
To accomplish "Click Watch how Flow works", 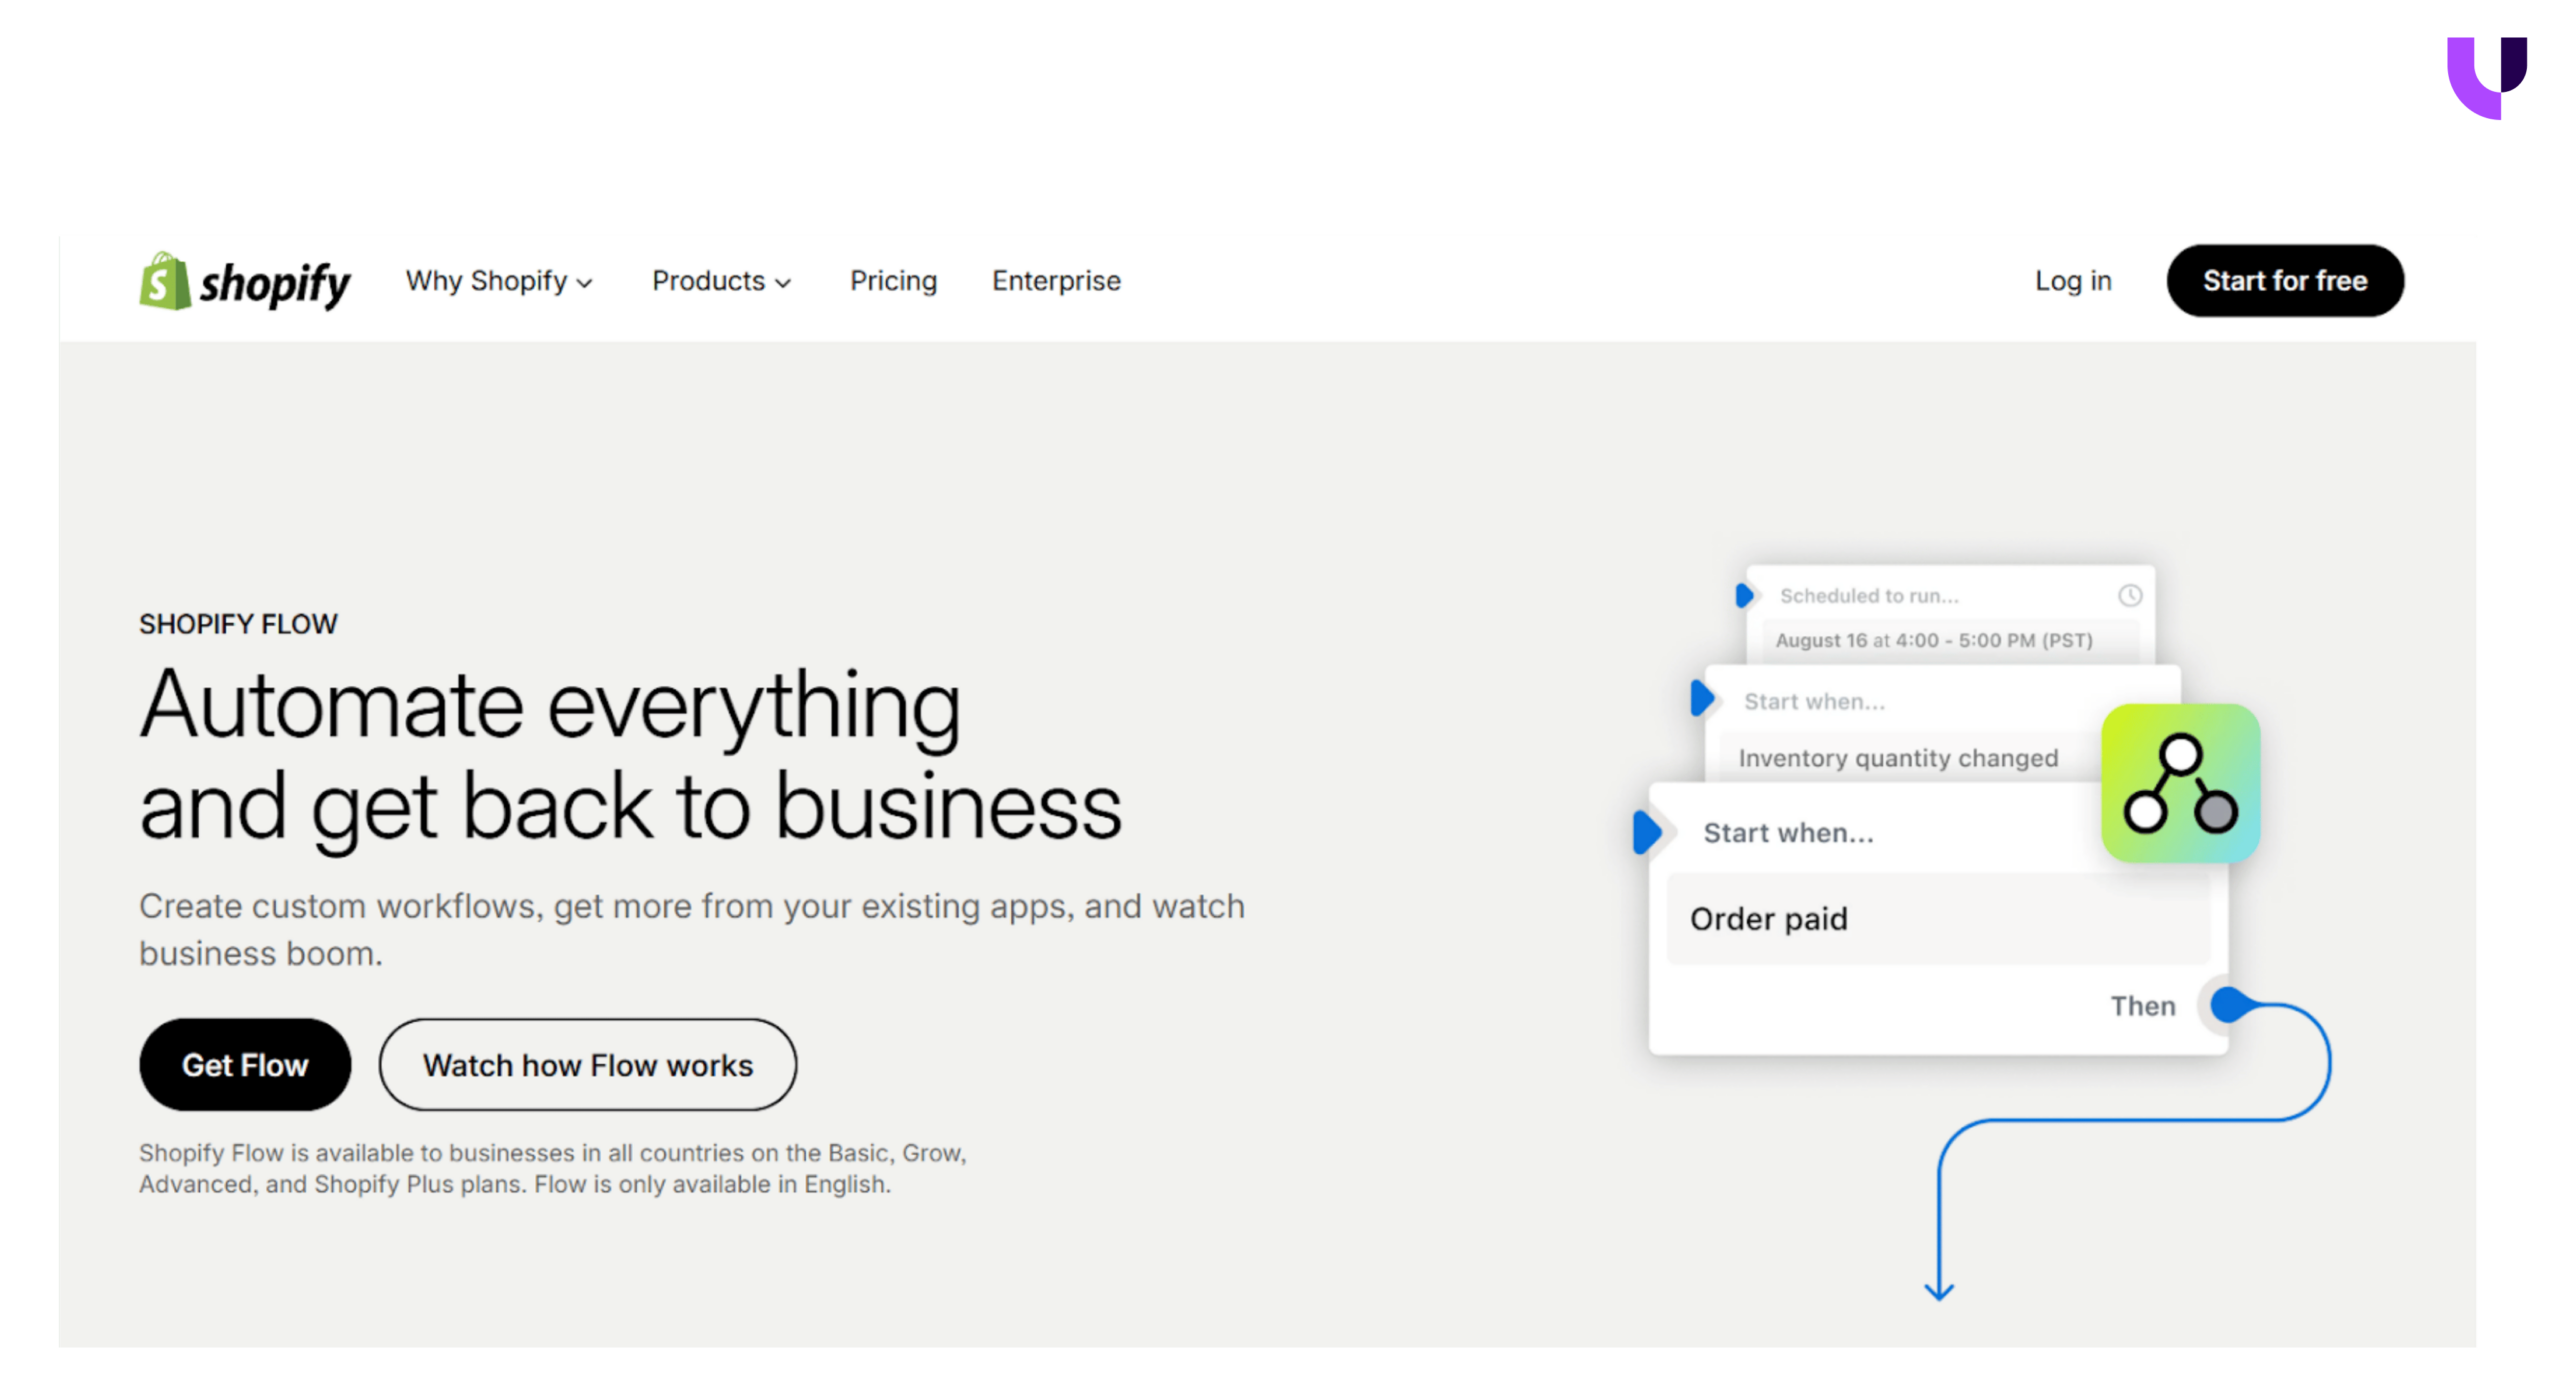I will (587, 1065).
